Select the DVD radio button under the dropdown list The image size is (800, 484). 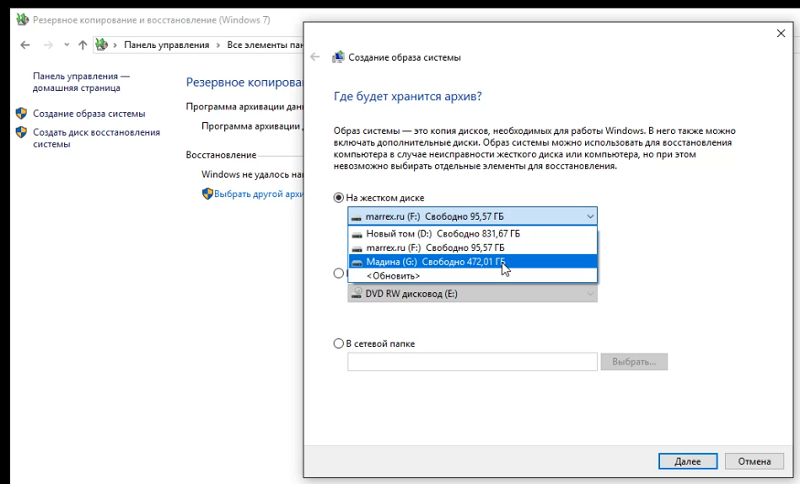pyautogui.click(x=338, y=273)
